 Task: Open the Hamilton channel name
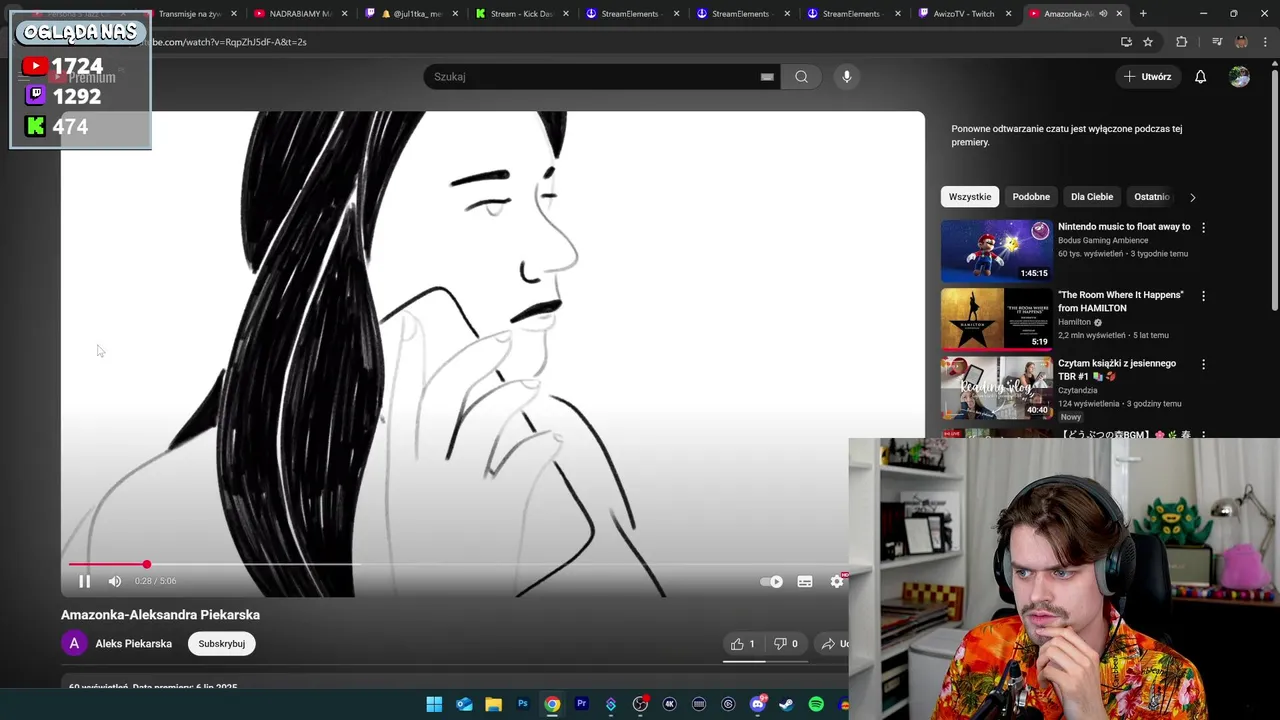[x=1074, y=323]
